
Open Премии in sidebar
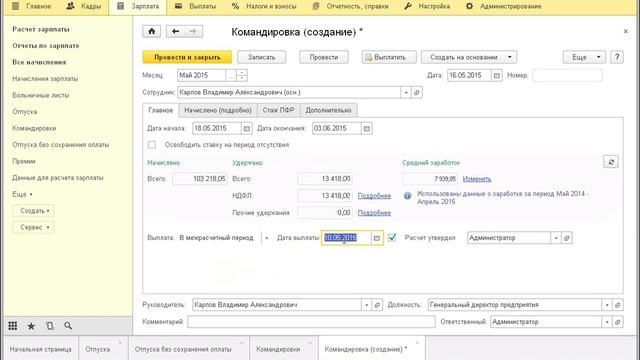point(24,161)
